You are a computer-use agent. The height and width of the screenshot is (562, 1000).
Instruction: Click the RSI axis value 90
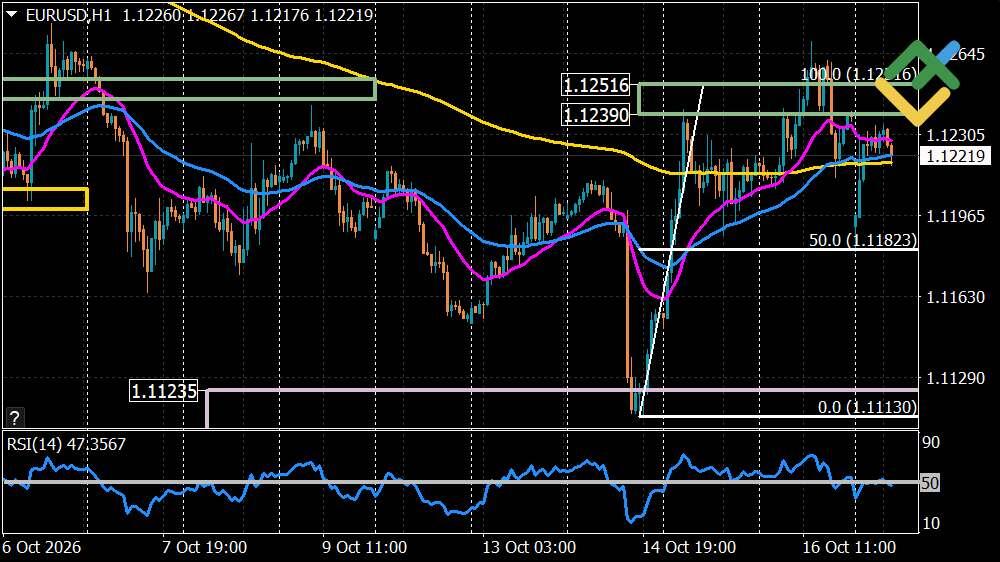point(931,443)
